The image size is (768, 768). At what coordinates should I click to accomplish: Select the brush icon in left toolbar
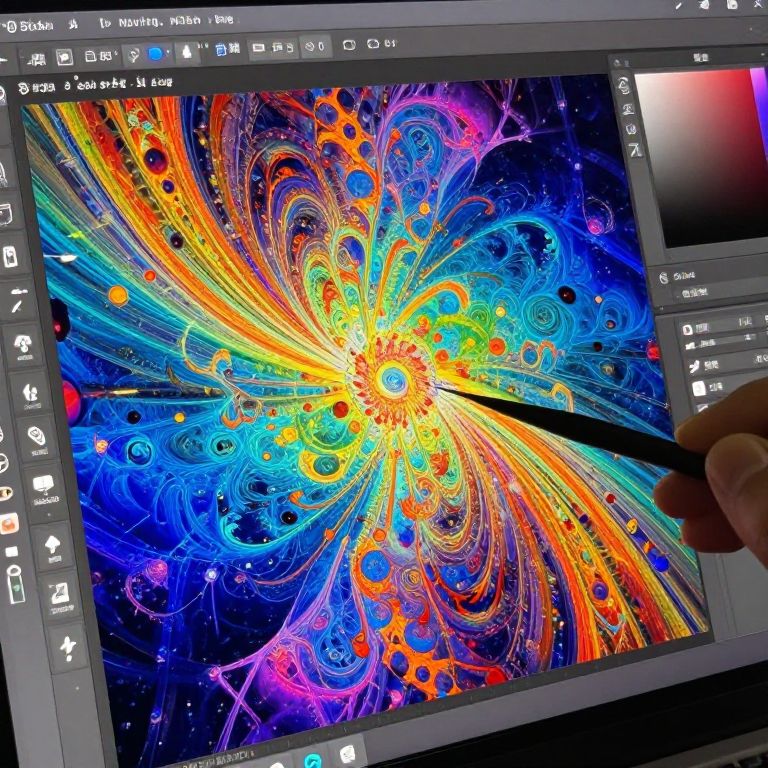(x=18, y=300)
